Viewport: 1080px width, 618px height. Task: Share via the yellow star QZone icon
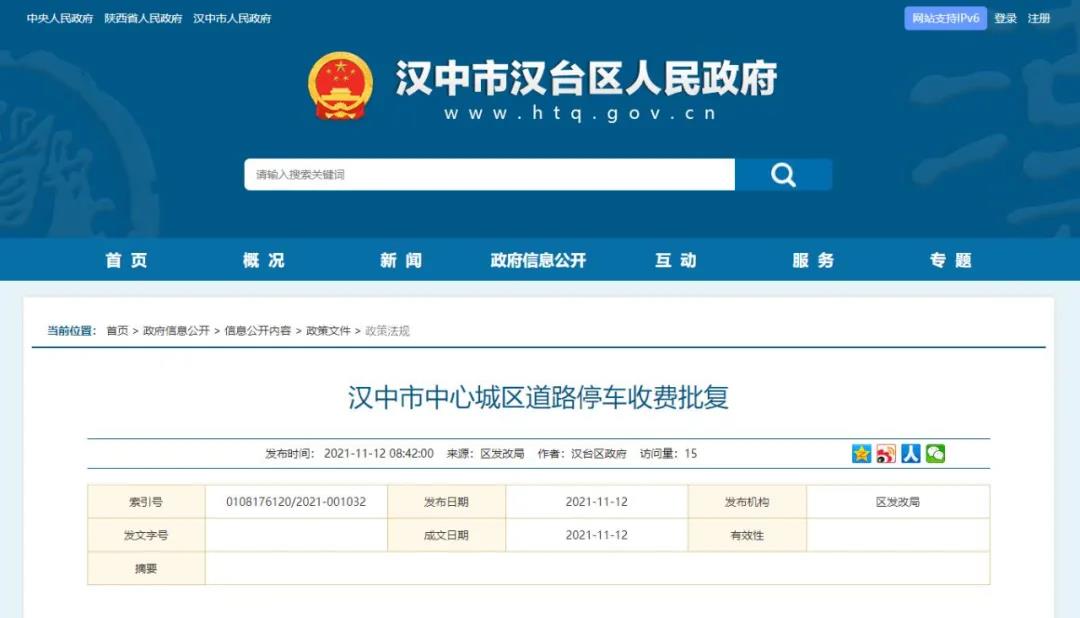click(x=861, y=453)
